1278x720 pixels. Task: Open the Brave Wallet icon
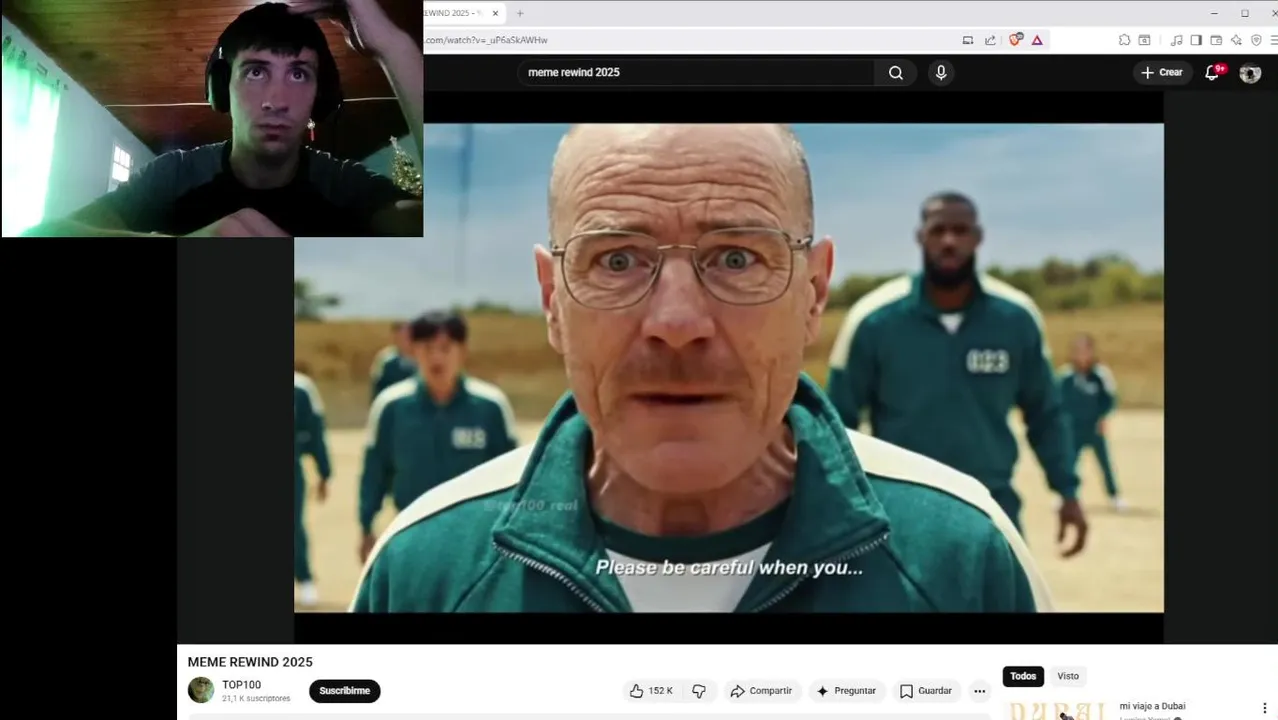coord(1216,40)
